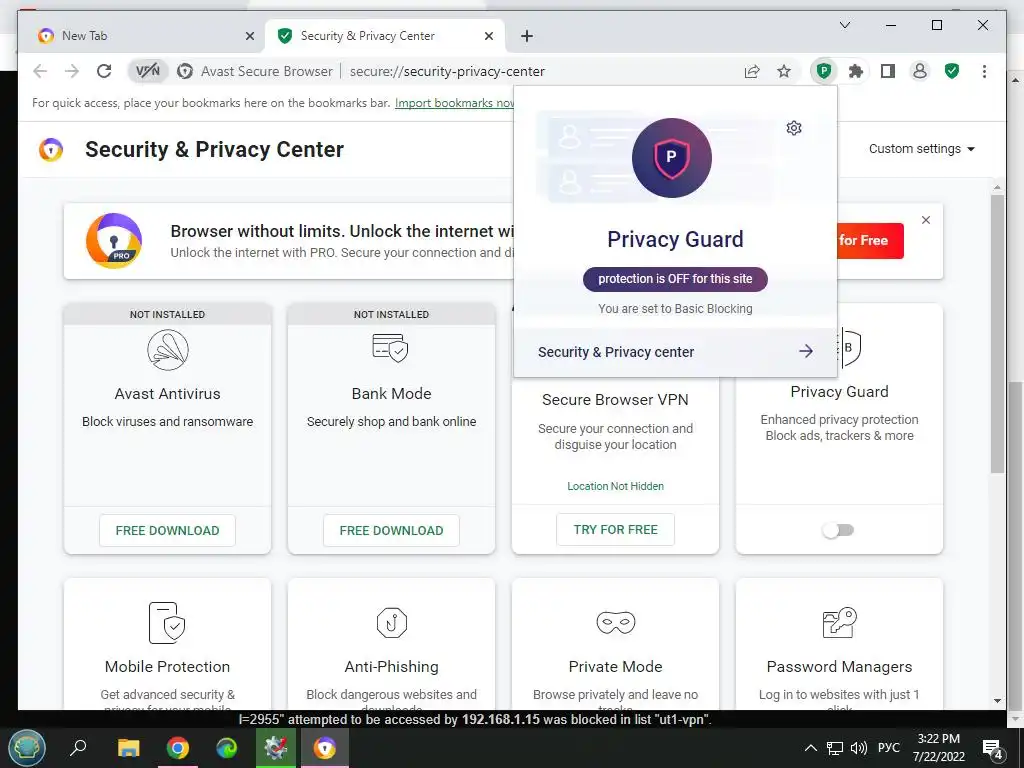Click TRY FOR FREE for Secure Browser VPN
1024x768 pixels.
pyautogui.click(x=615, y=530)
